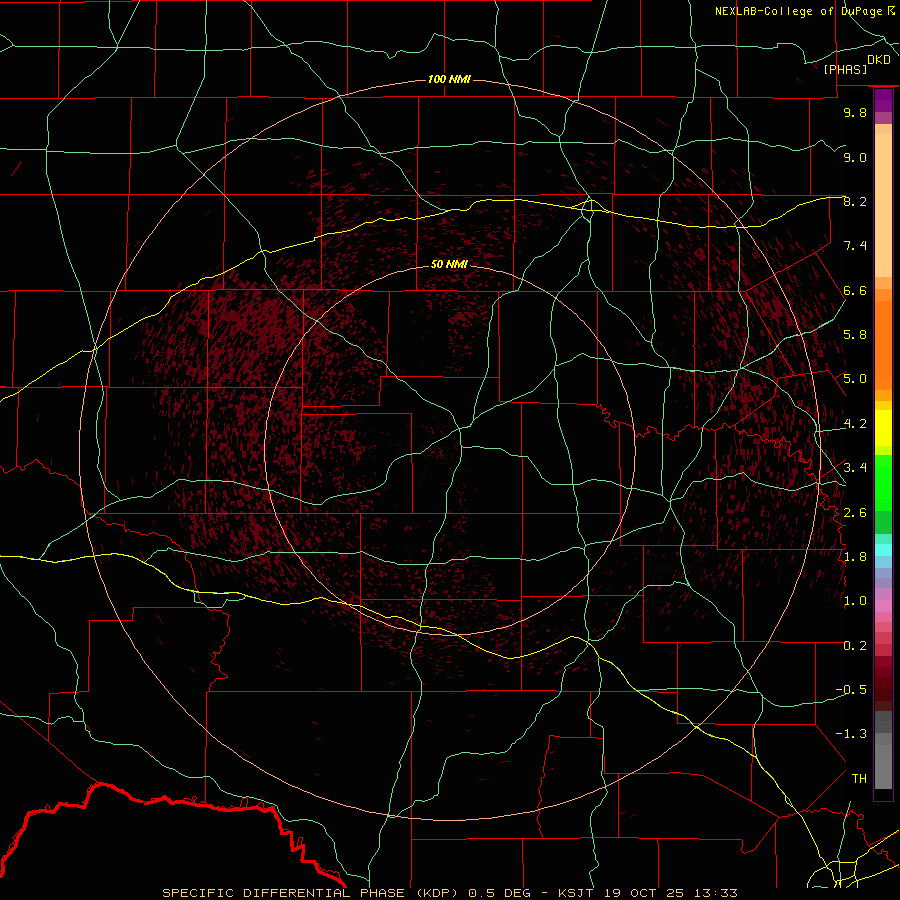Click the 6.6 scale value
Image resolution: width=900 pixels, height=900 pixels.
point(855,290)
